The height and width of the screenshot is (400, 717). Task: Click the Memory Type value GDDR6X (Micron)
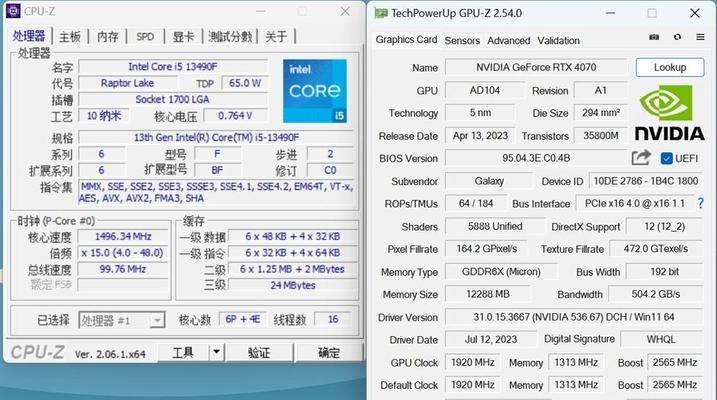[x=501, y=272]
